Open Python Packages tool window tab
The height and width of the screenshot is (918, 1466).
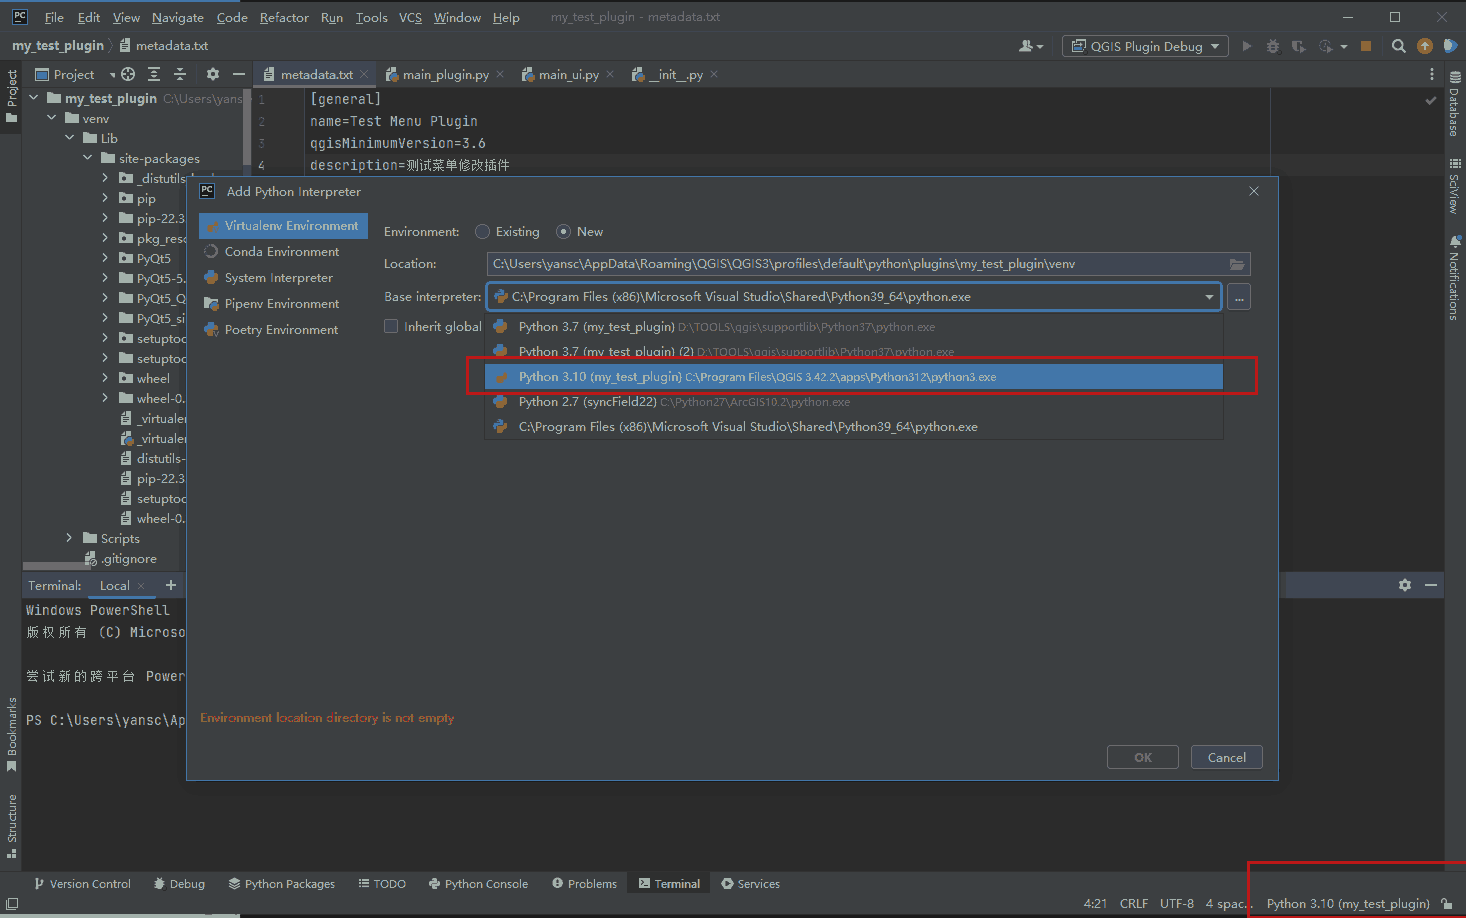point(282,884)
